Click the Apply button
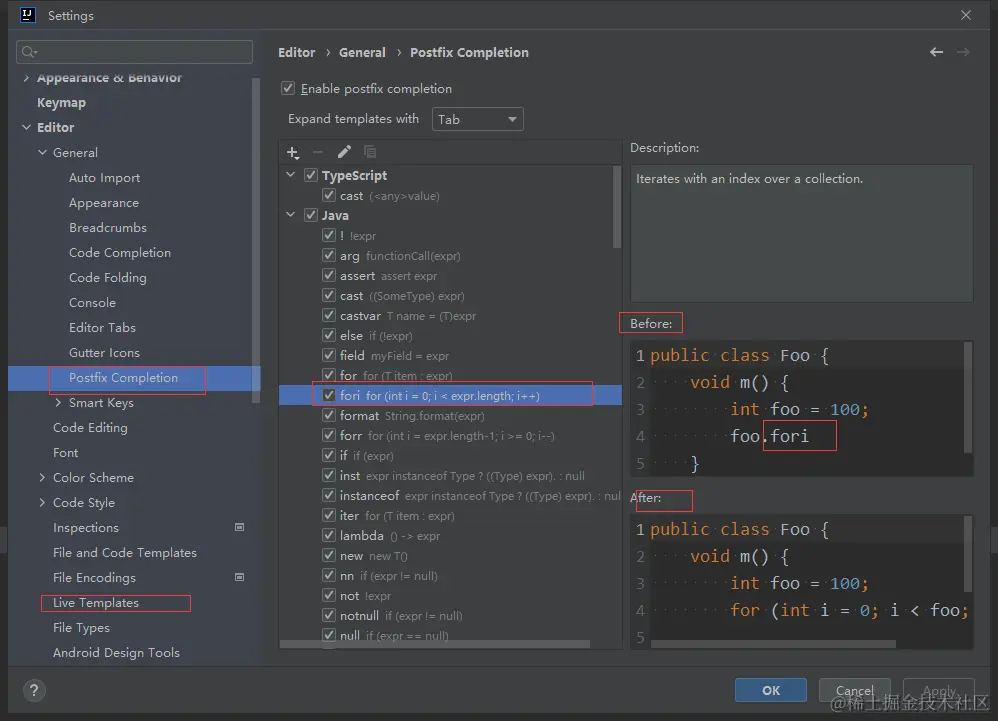The image size is (998, 721). (939, 690)
